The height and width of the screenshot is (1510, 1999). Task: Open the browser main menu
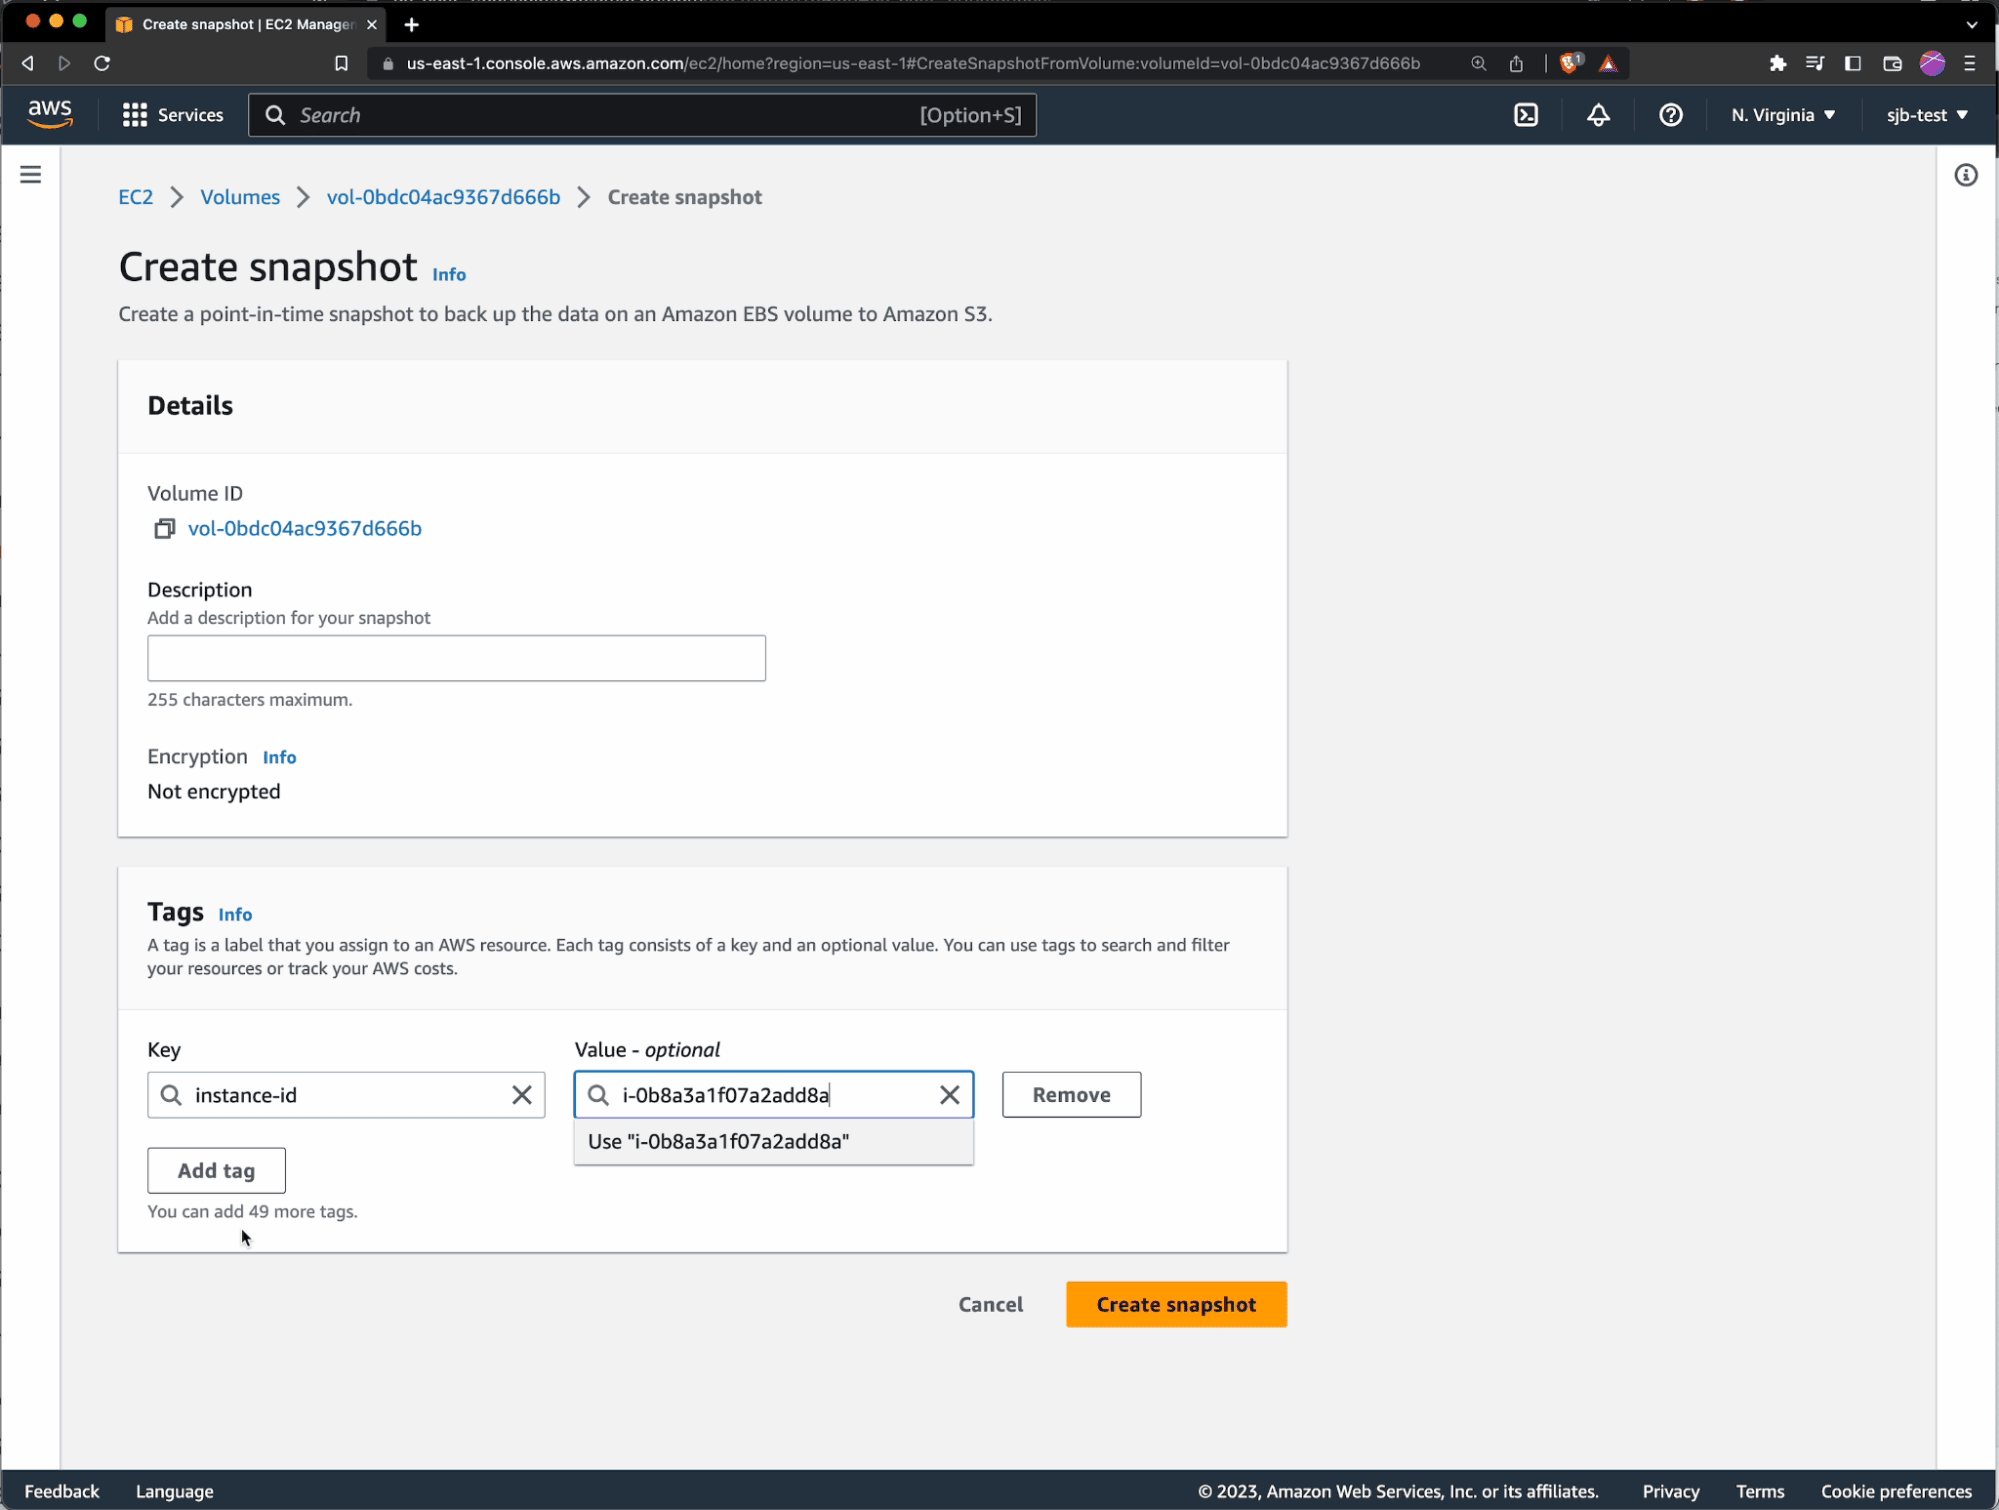[x=1970, y=63]
